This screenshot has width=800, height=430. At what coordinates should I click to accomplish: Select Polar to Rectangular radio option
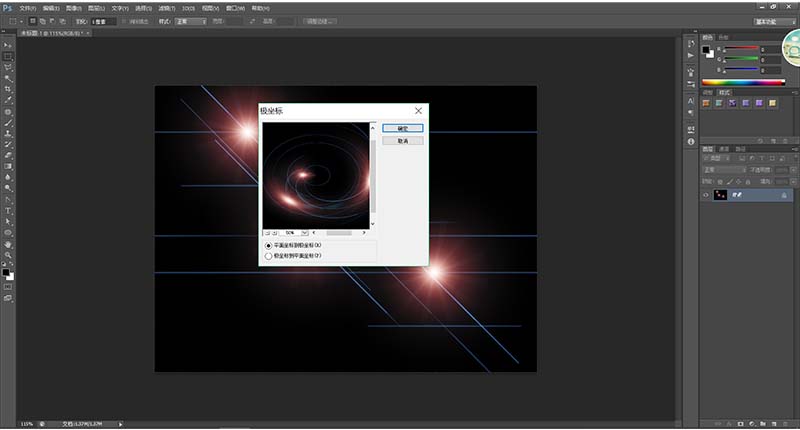pos(267,256)
